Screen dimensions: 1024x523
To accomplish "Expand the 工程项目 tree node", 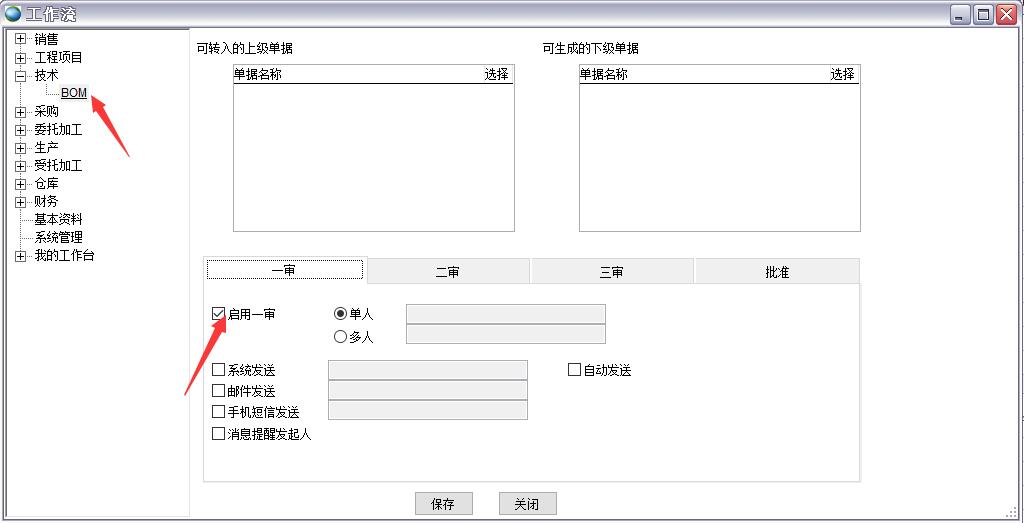I will (20, 57).
